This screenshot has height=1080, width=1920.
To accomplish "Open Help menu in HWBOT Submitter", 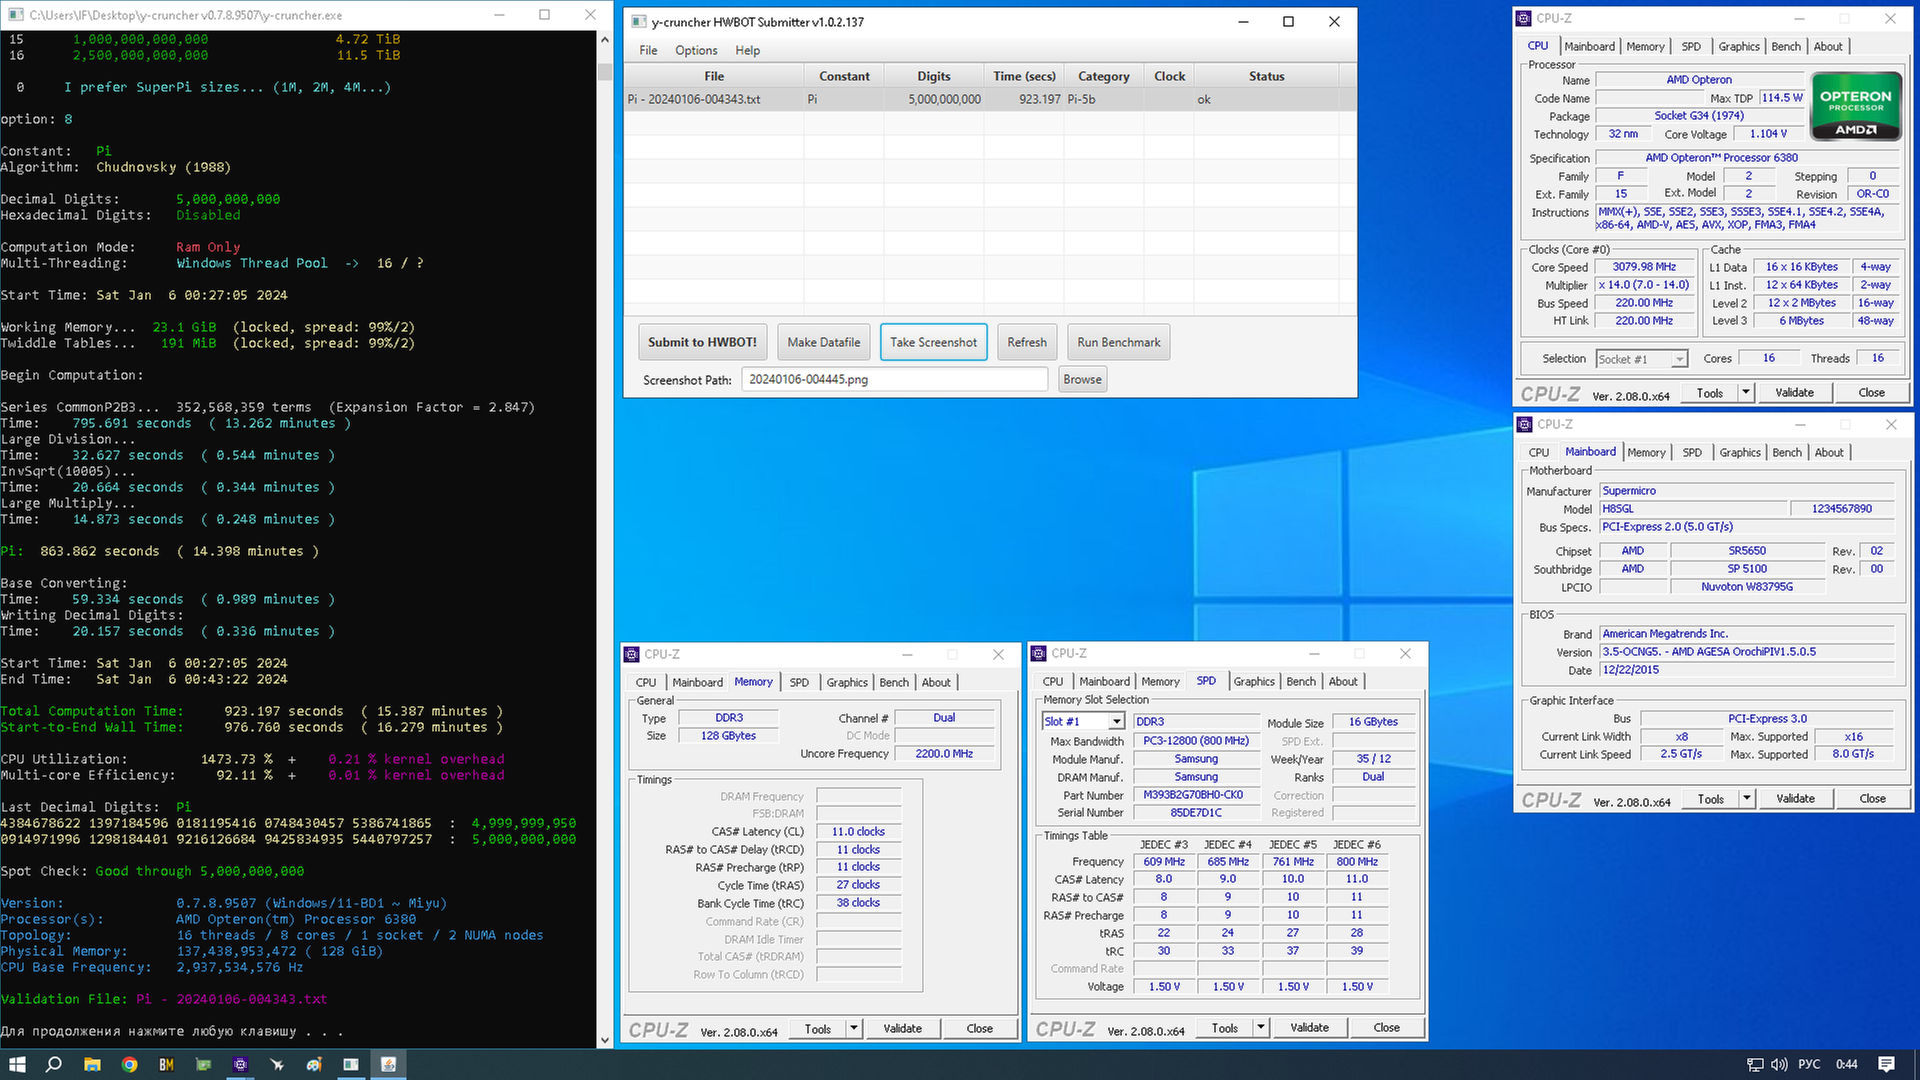I will point(747,50).
